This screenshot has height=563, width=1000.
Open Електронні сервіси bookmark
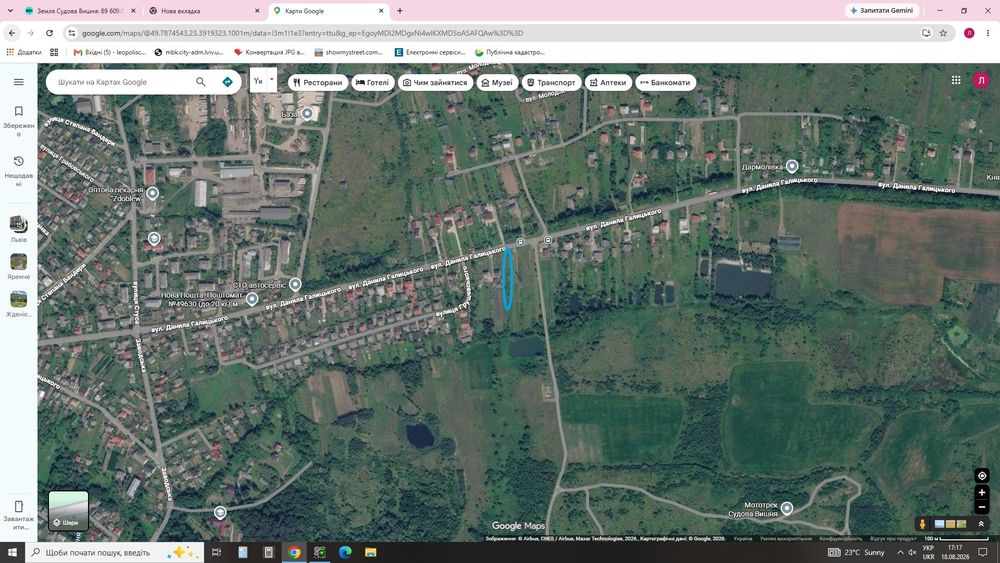pos(430,52)
